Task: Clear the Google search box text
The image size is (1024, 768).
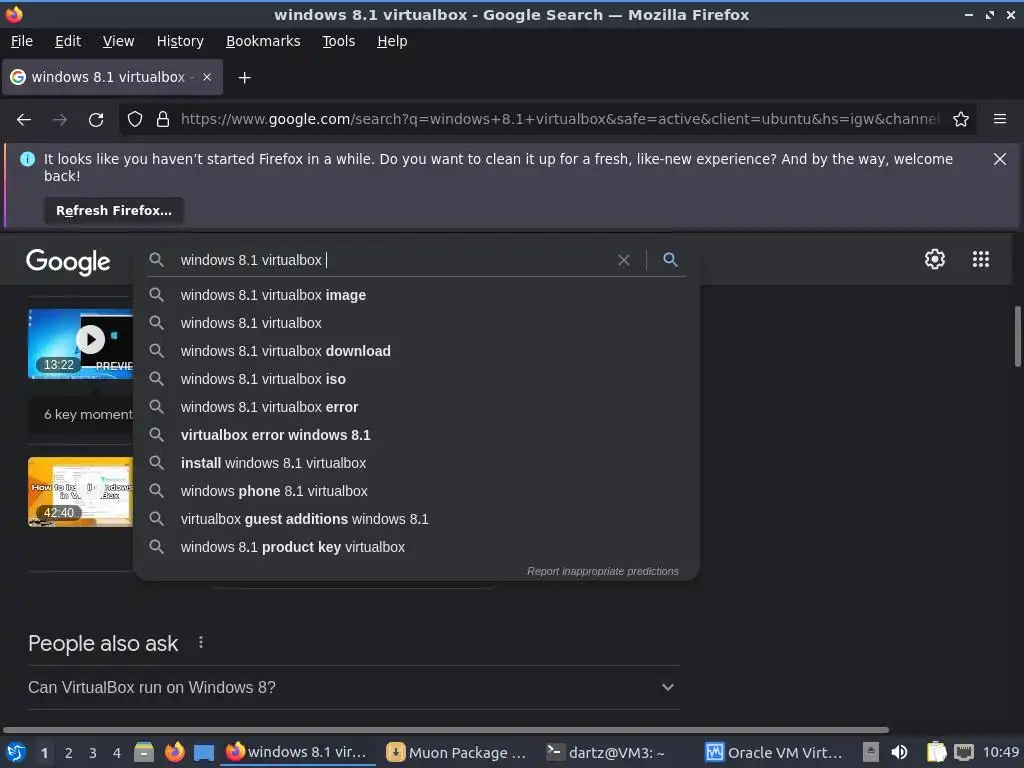Action: tap(624, 260)
